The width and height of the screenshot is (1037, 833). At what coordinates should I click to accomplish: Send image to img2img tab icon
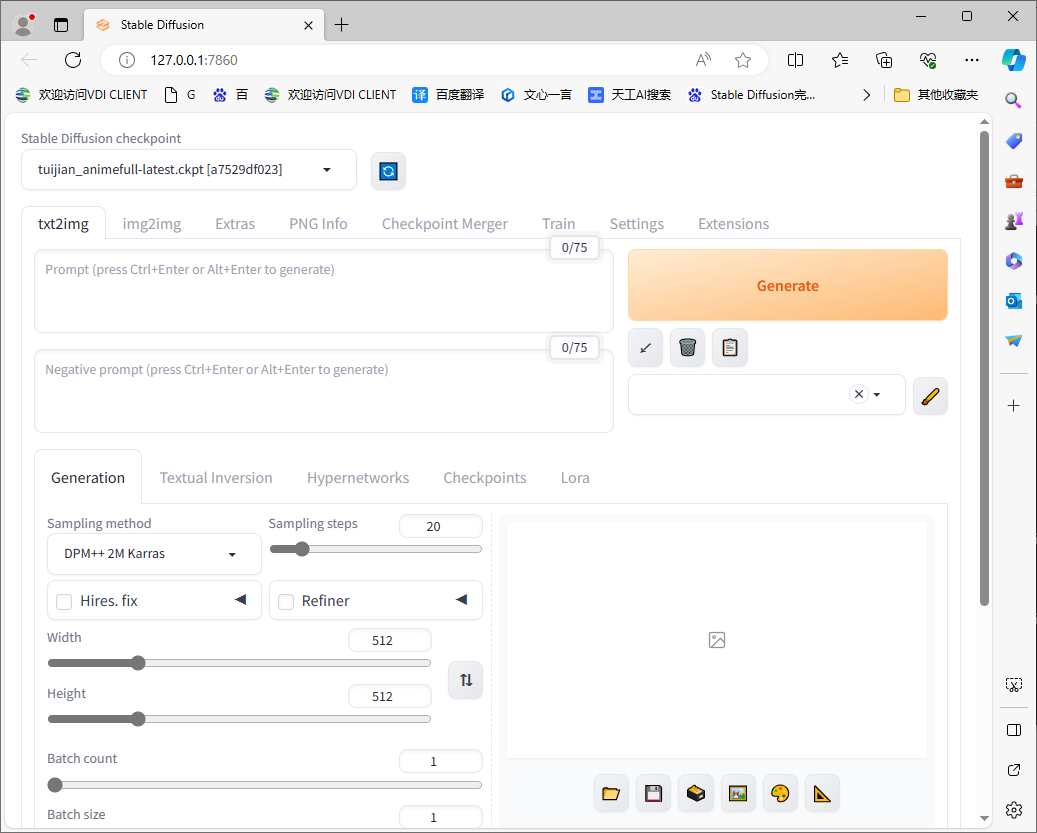[738, 793]
